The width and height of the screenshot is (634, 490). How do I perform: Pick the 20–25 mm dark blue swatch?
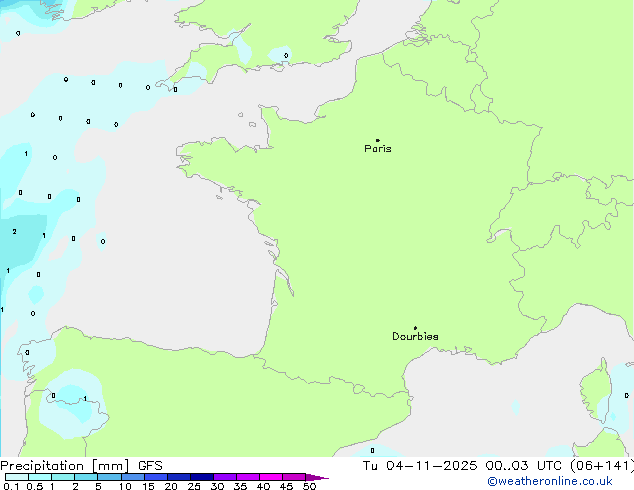click(178, 477)
